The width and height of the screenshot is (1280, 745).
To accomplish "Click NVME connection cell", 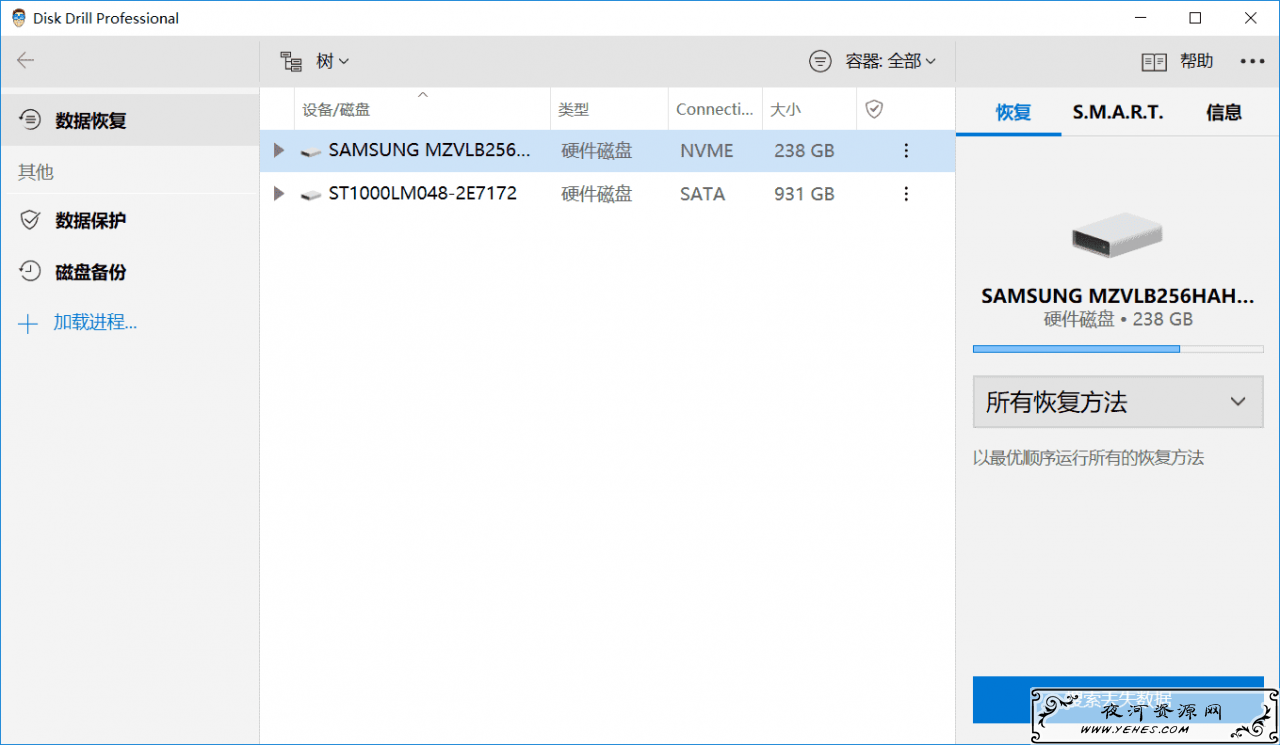I will (706, 151).
